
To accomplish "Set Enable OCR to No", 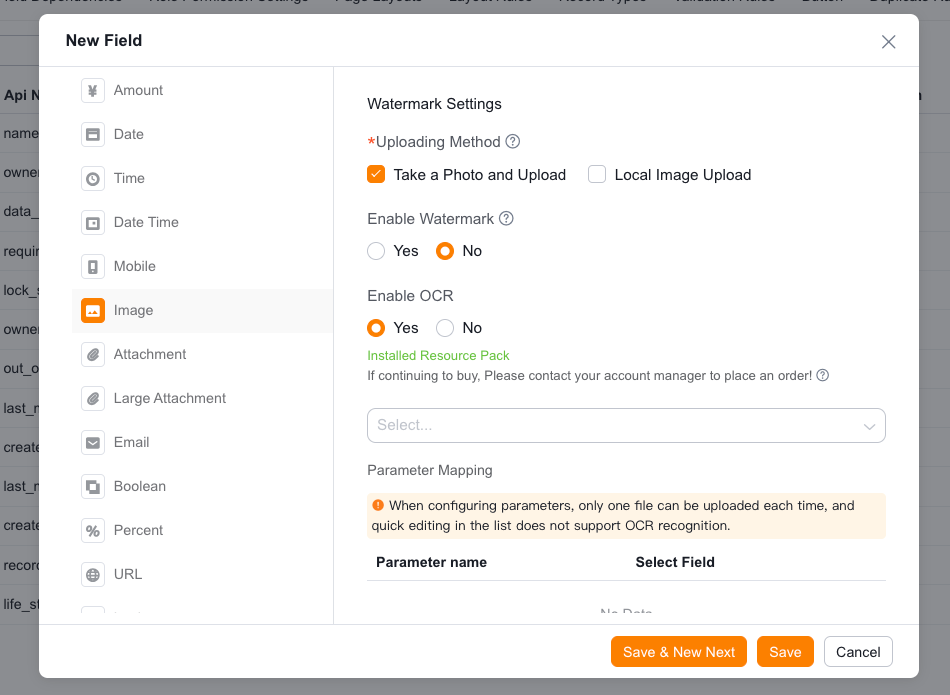I will pyautogui.click(x=445, y=328).
